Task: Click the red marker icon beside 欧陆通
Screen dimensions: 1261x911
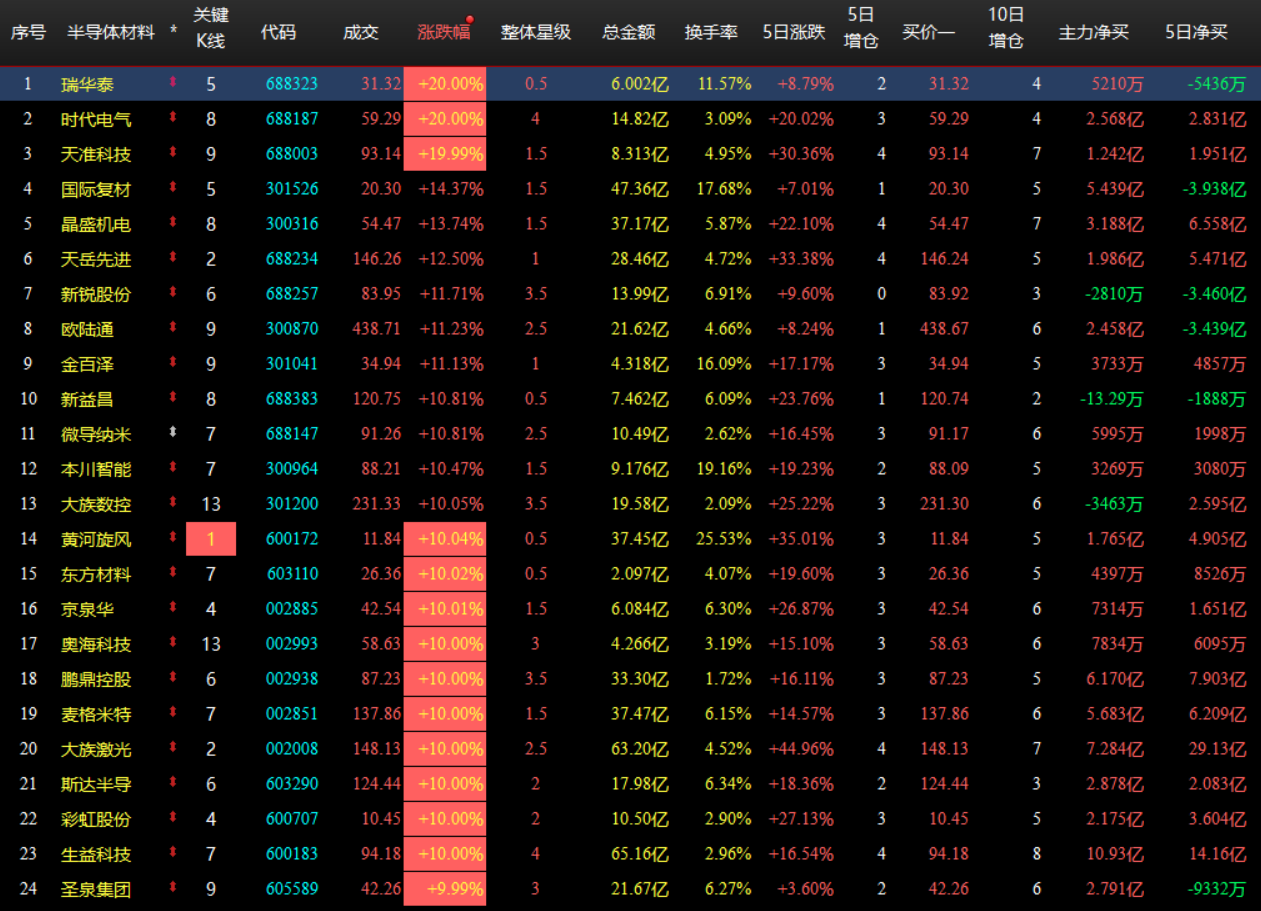Action: pyautogui.click(x=173, y=329)
